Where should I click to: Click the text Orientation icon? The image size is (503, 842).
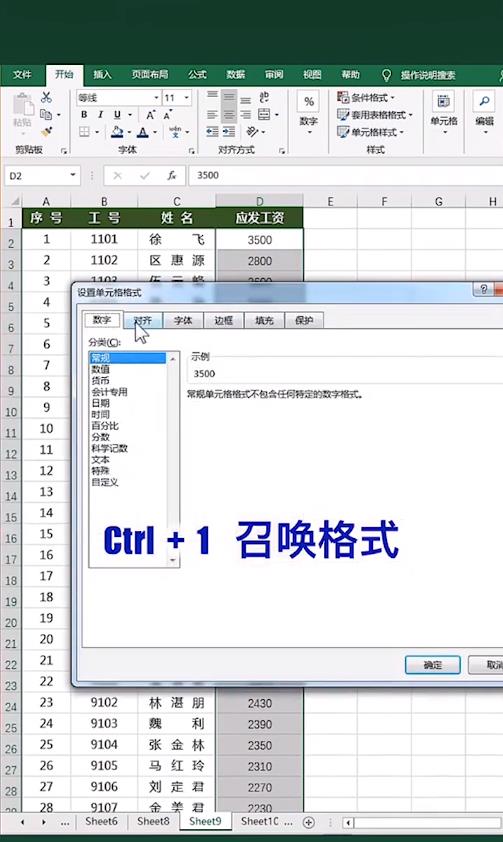(252, 132)
